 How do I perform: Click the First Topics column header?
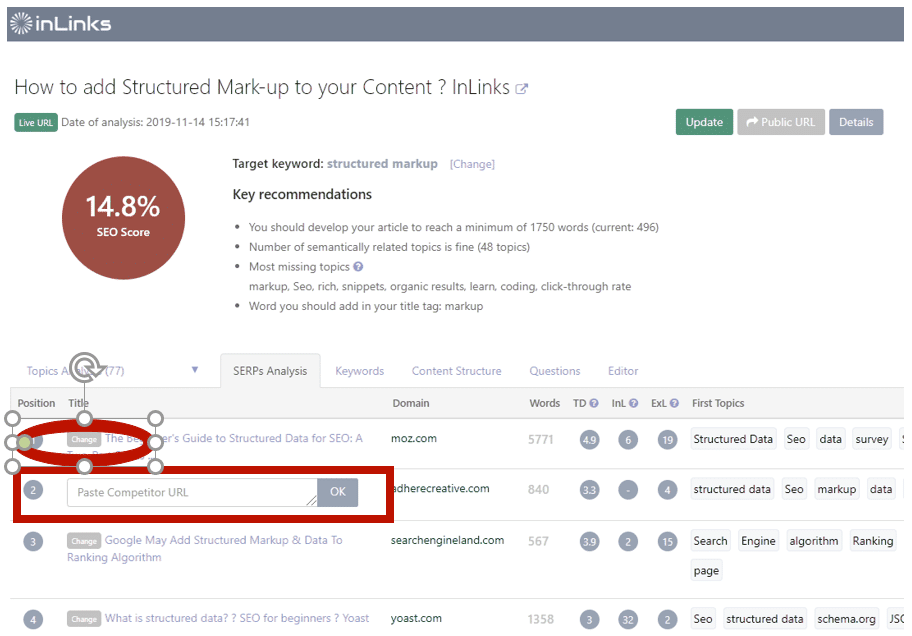[718, 403]
